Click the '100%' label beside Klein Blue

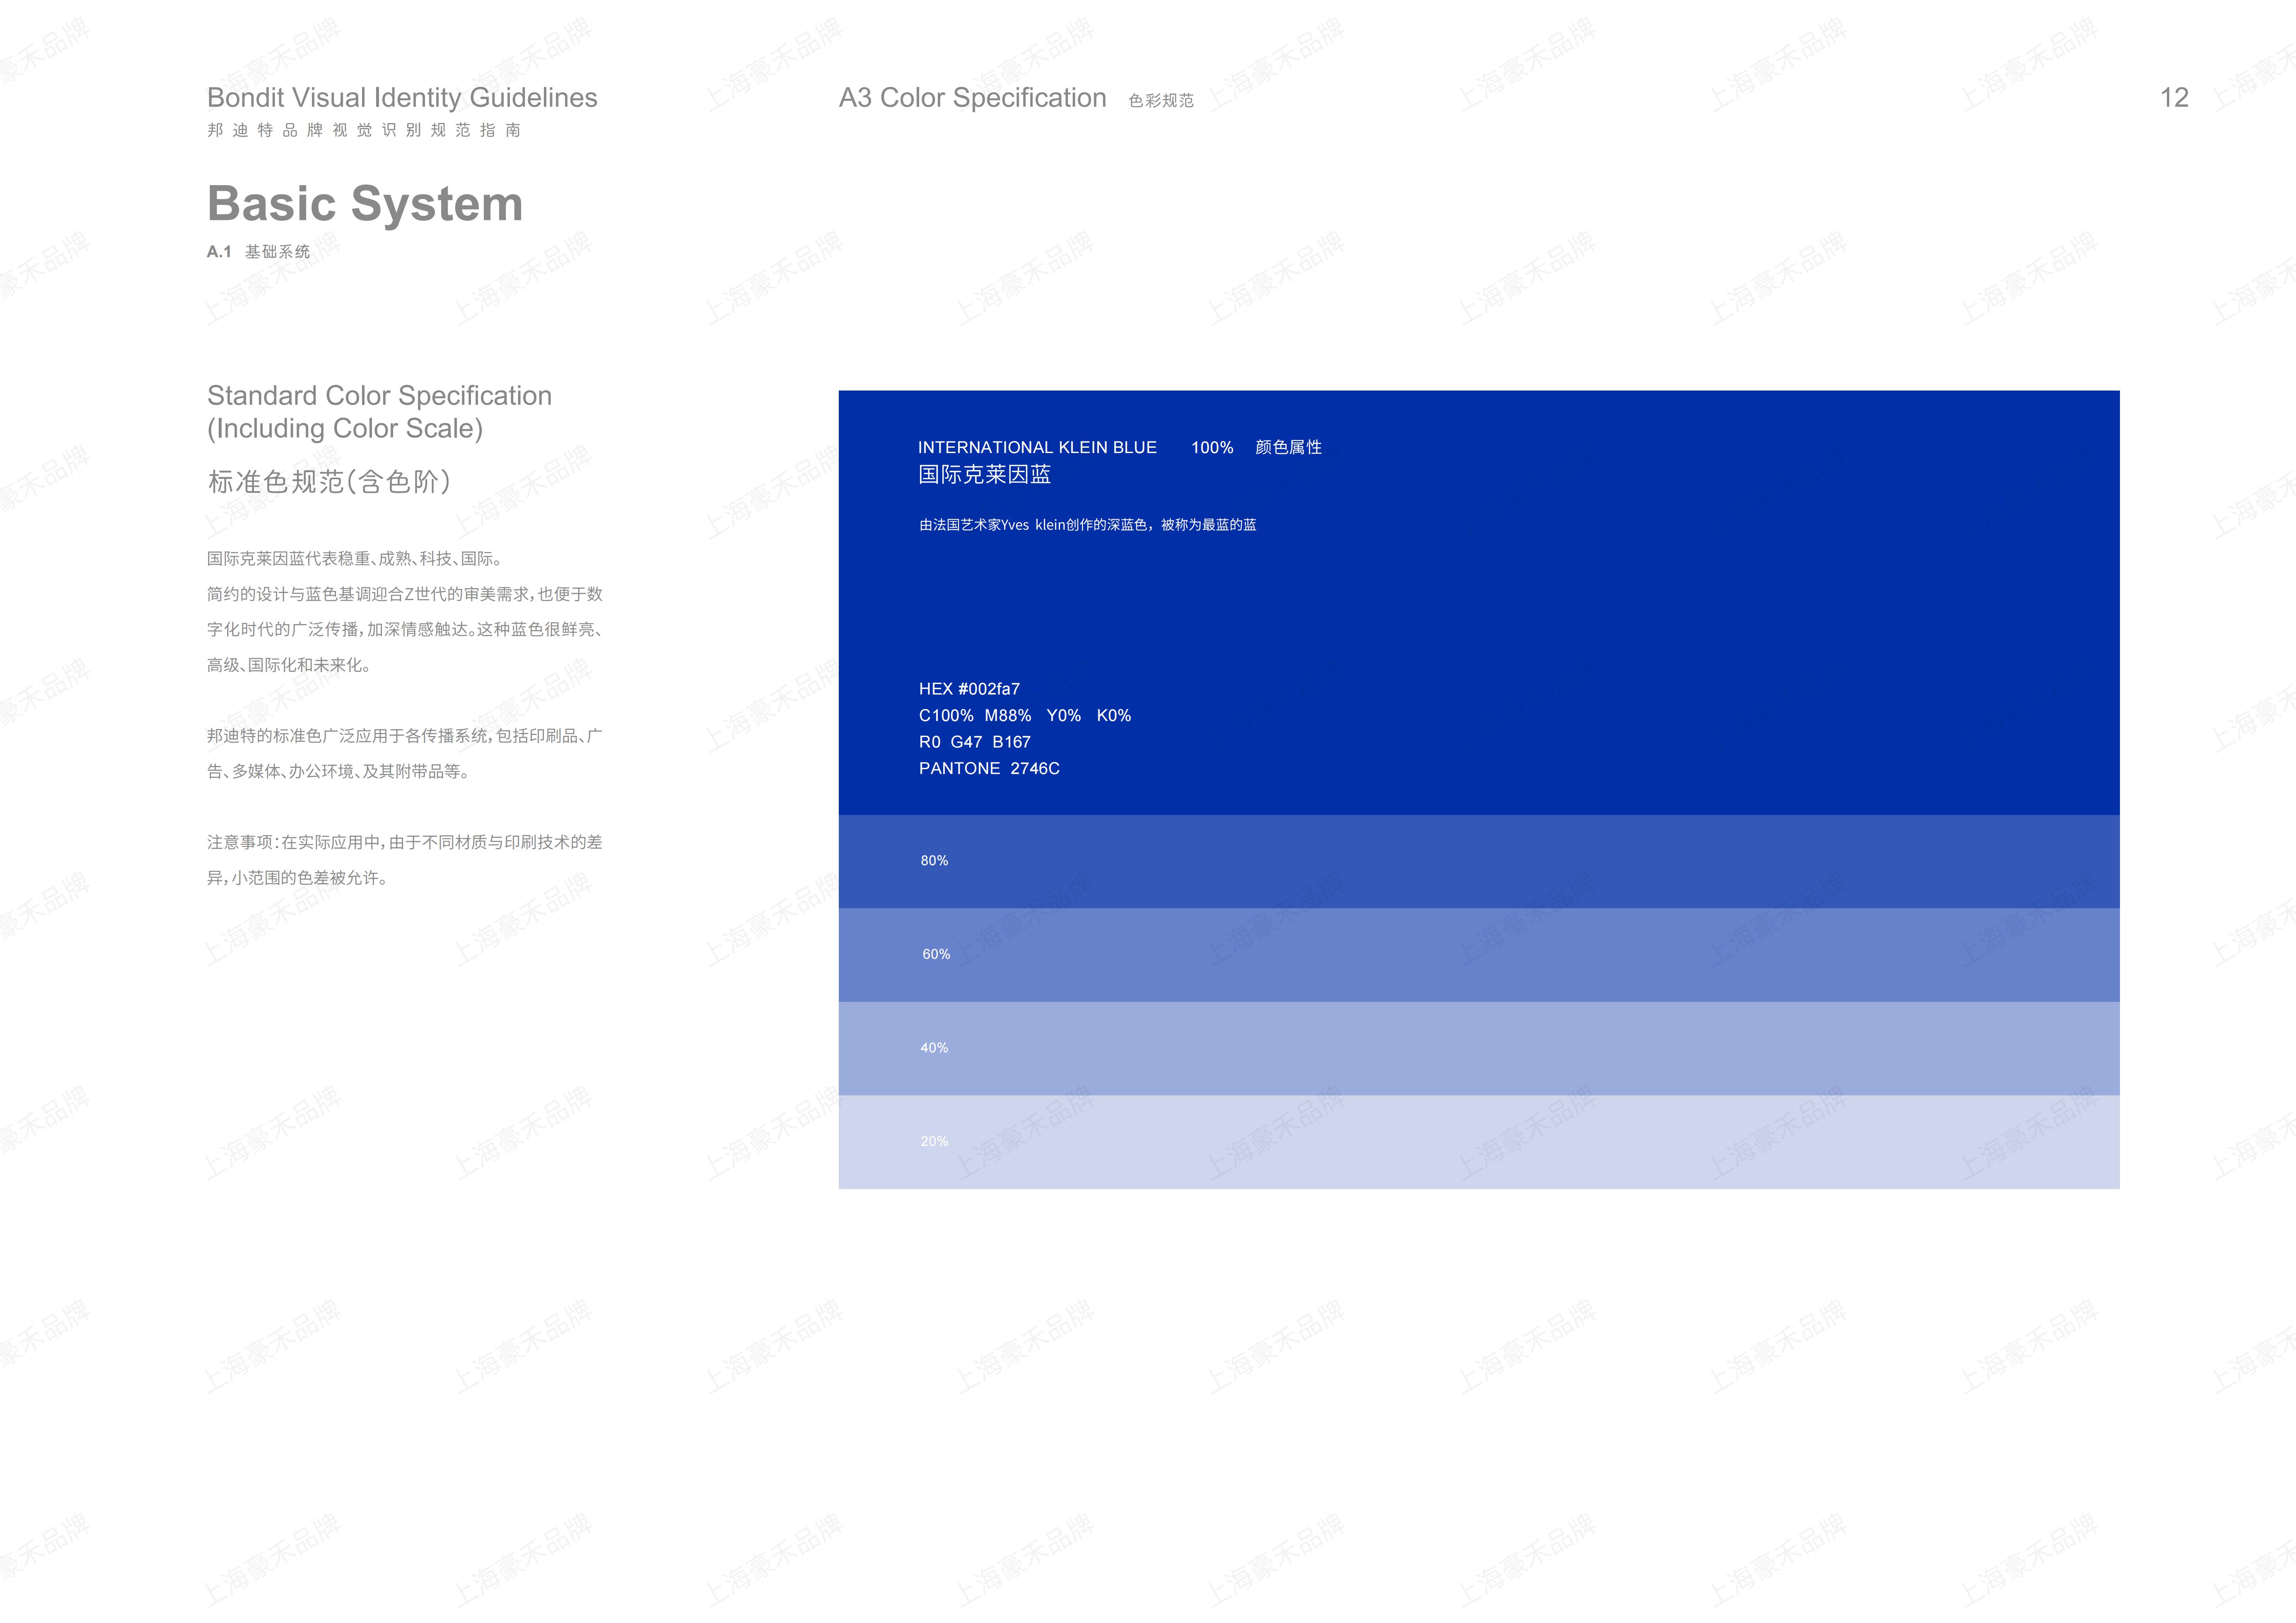tap(1212, 448)
